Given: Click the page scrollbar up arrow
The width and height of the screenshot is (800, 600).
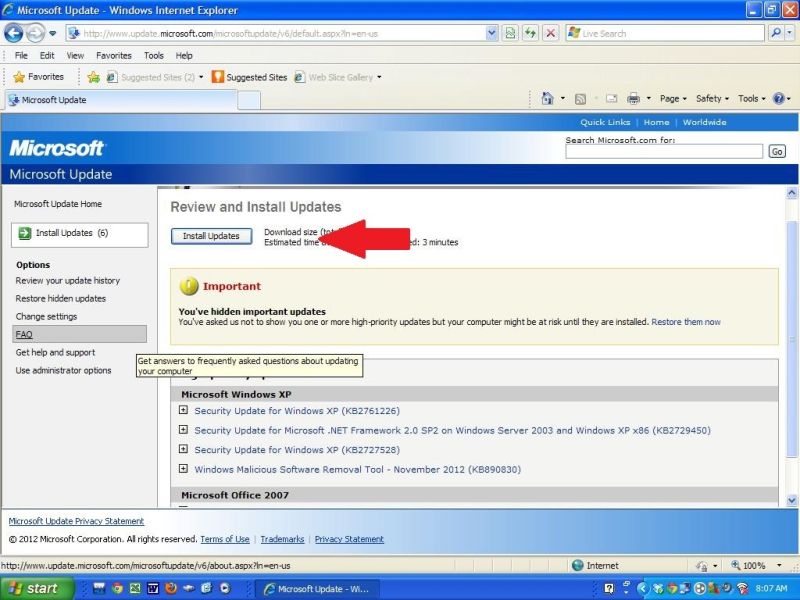Looking at the screenshot, I should [x=792, y=193].
